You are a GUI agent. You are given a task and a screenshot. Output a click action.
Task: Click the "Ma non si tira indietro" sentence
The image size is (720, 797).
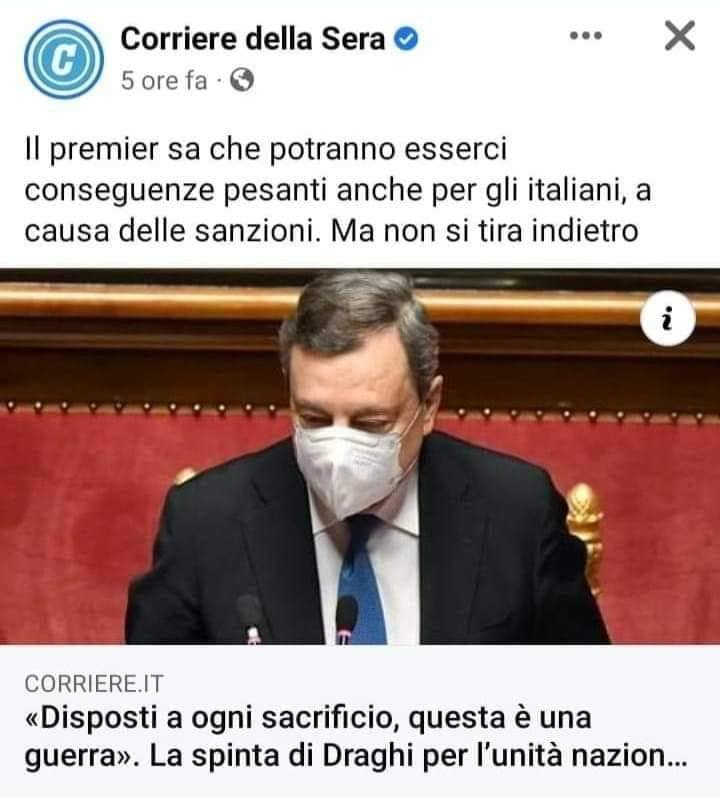coord(484,231)
